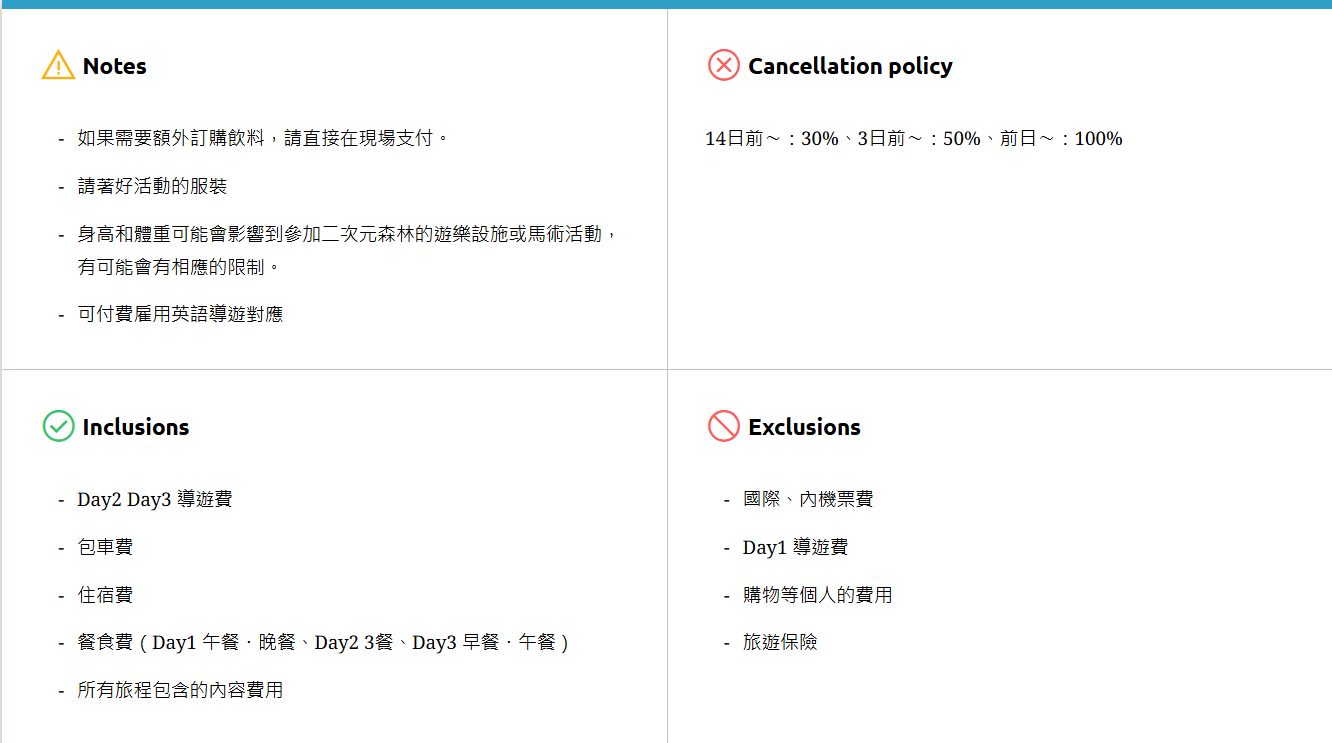Click the inclusion item 住宿費
1332x743 pixels.
click(x=105, y=595)
